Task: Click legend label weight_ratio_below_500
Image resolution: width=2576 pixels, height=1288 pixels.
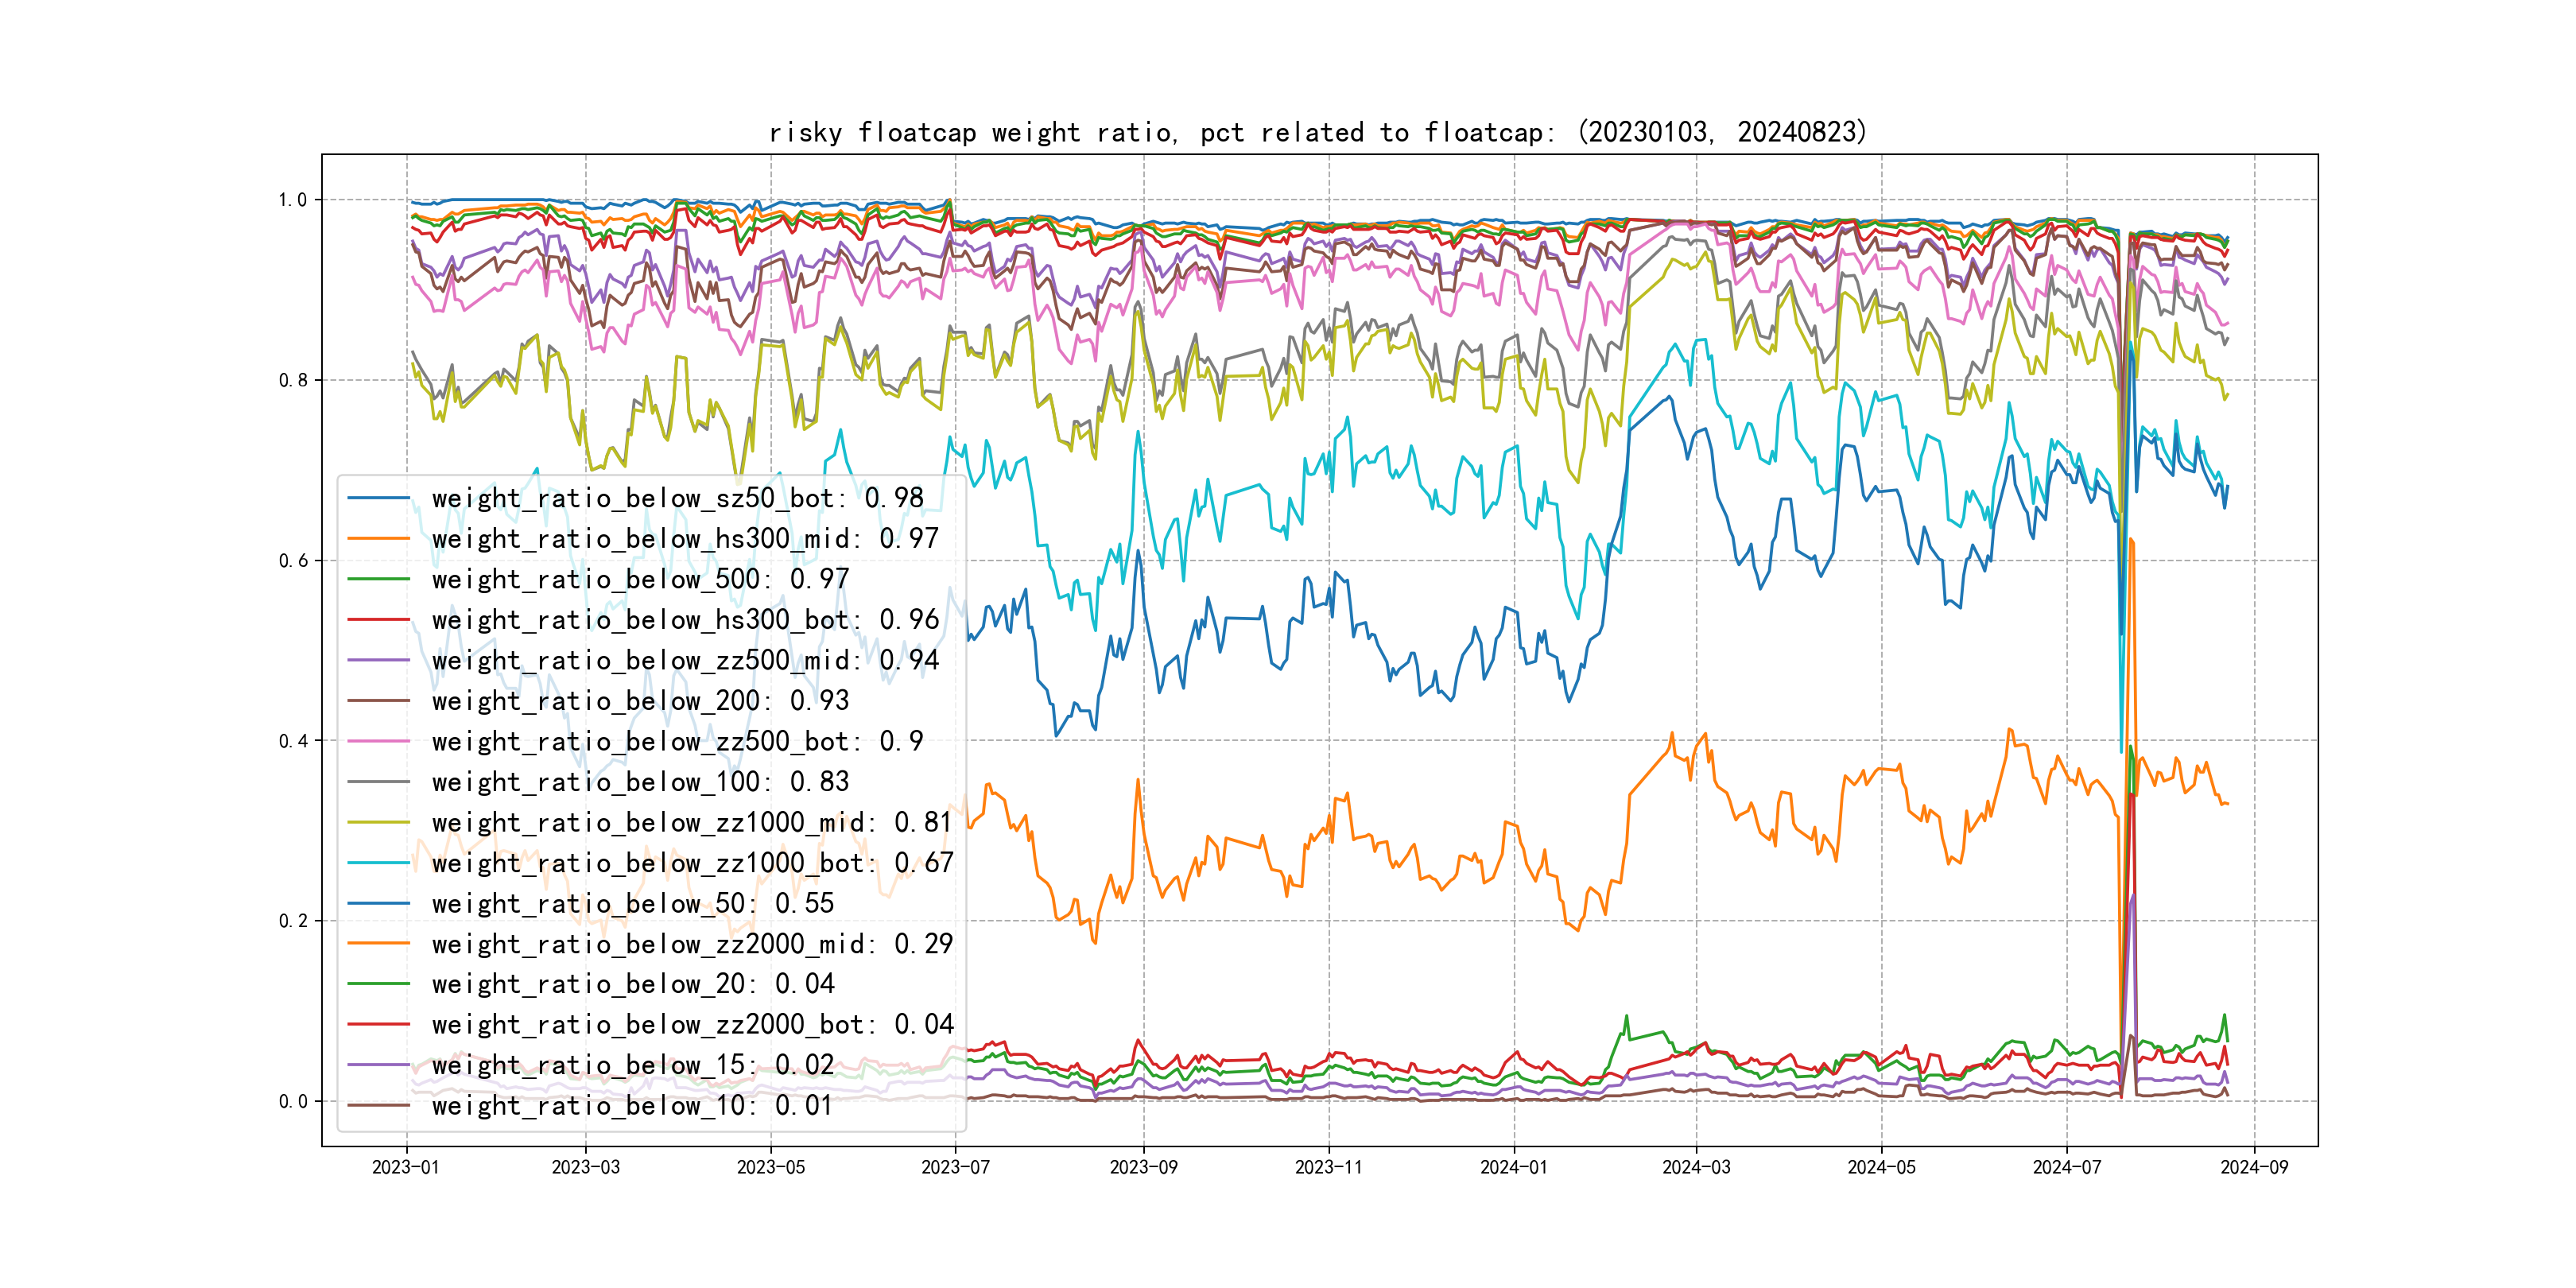Action: click(640, 579)
